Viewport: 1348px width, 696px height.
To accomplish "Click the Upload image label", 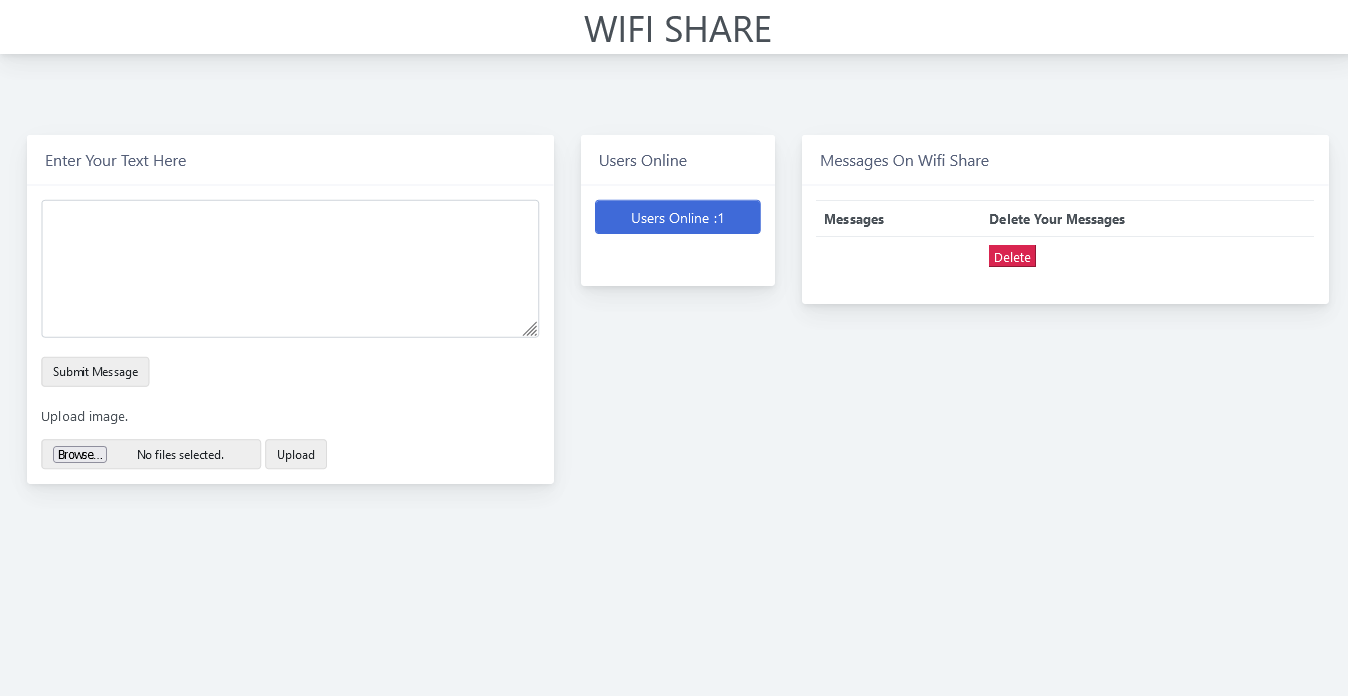I will 85,416.
